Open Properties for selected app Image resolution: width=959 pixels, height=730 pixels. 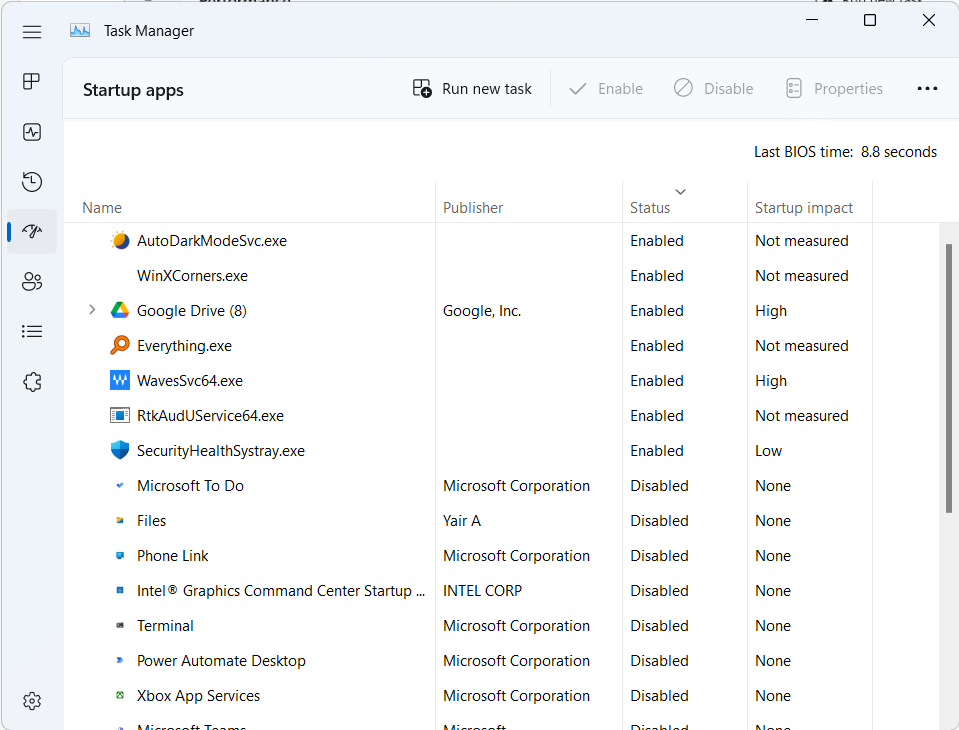[x=834, y=89]
